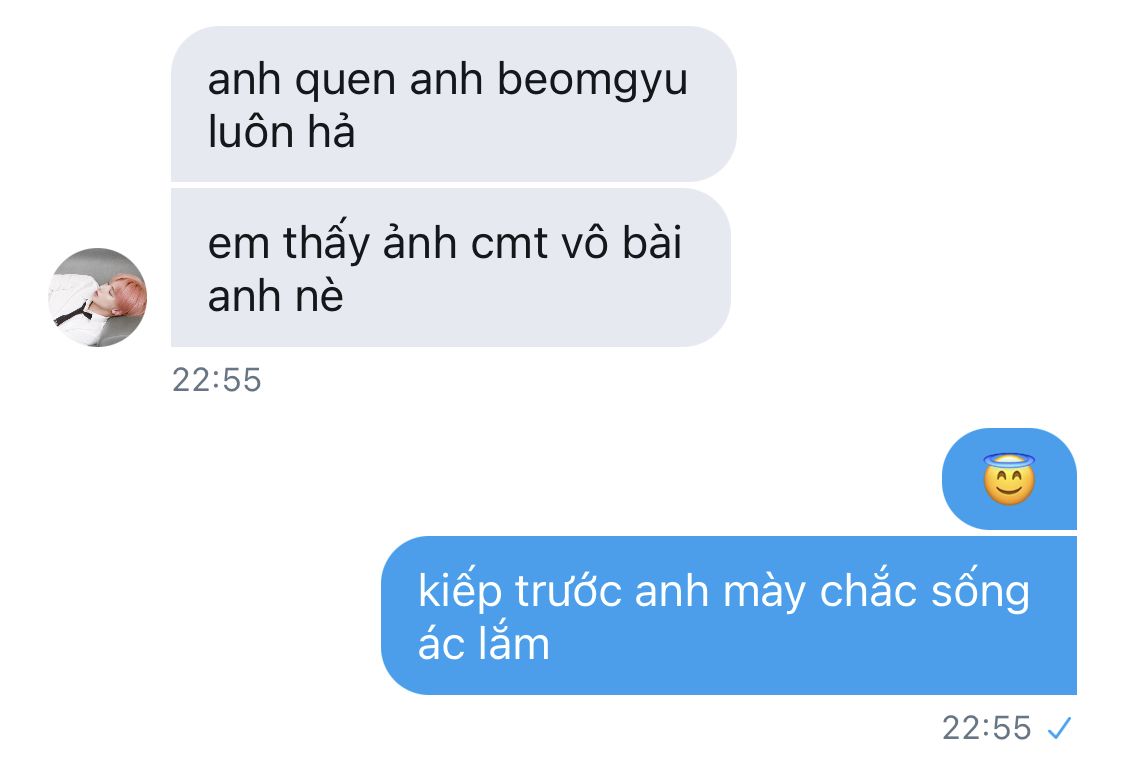This screenshot has height=772, width=1125.
Task: Click the sent message 22:55 timestamp
Action: (987, 728)
